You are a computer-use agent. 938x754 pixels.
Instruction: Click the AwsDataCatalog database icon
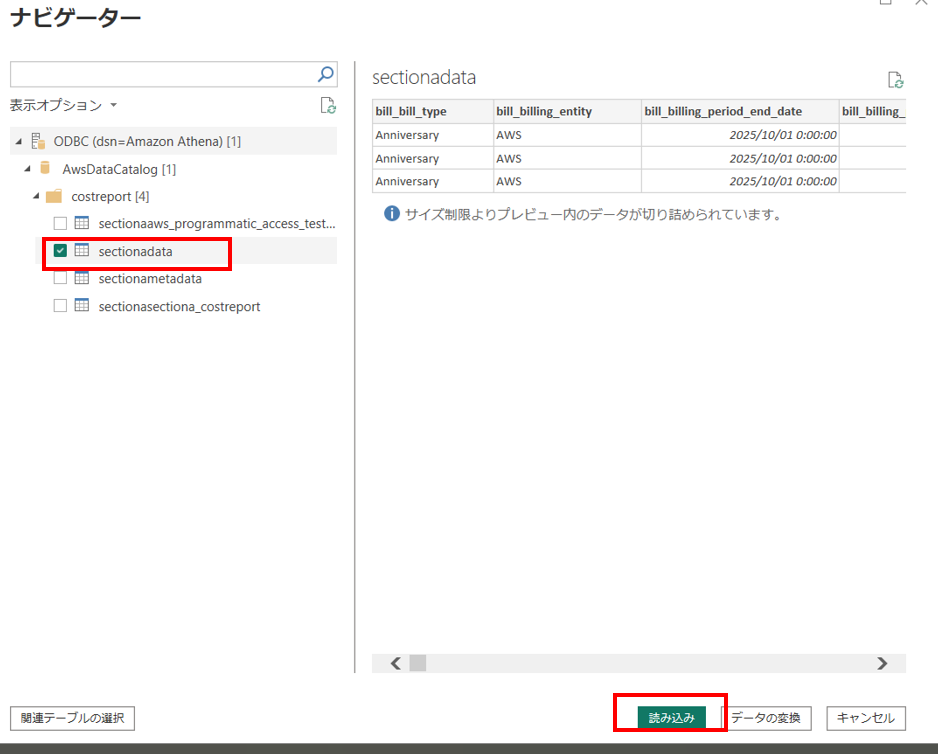45,168
